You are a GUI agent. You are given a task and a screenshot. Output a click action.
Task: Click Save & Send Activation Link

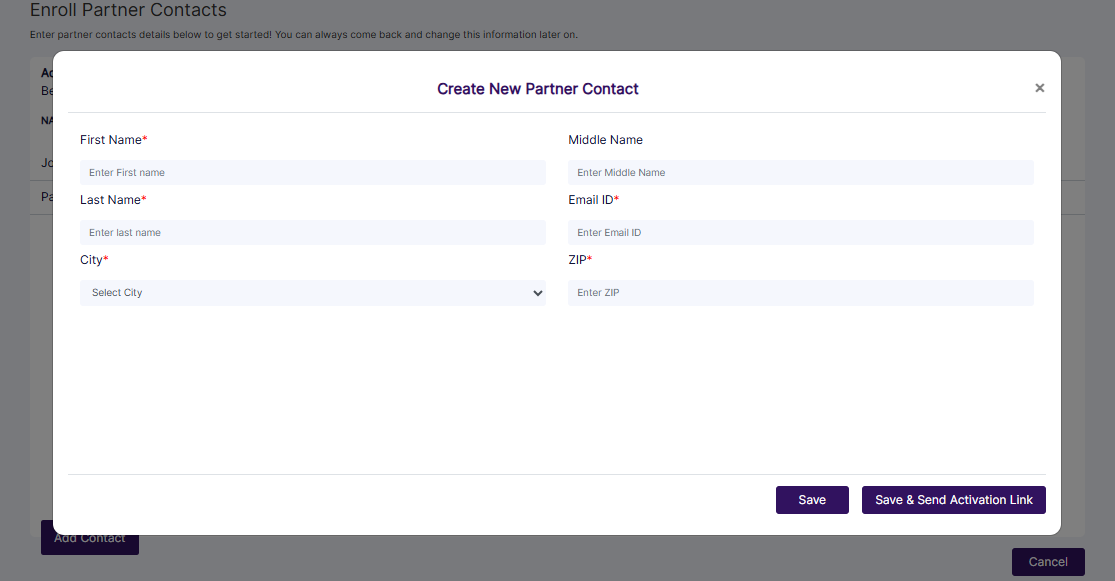(x=953, y=499)
